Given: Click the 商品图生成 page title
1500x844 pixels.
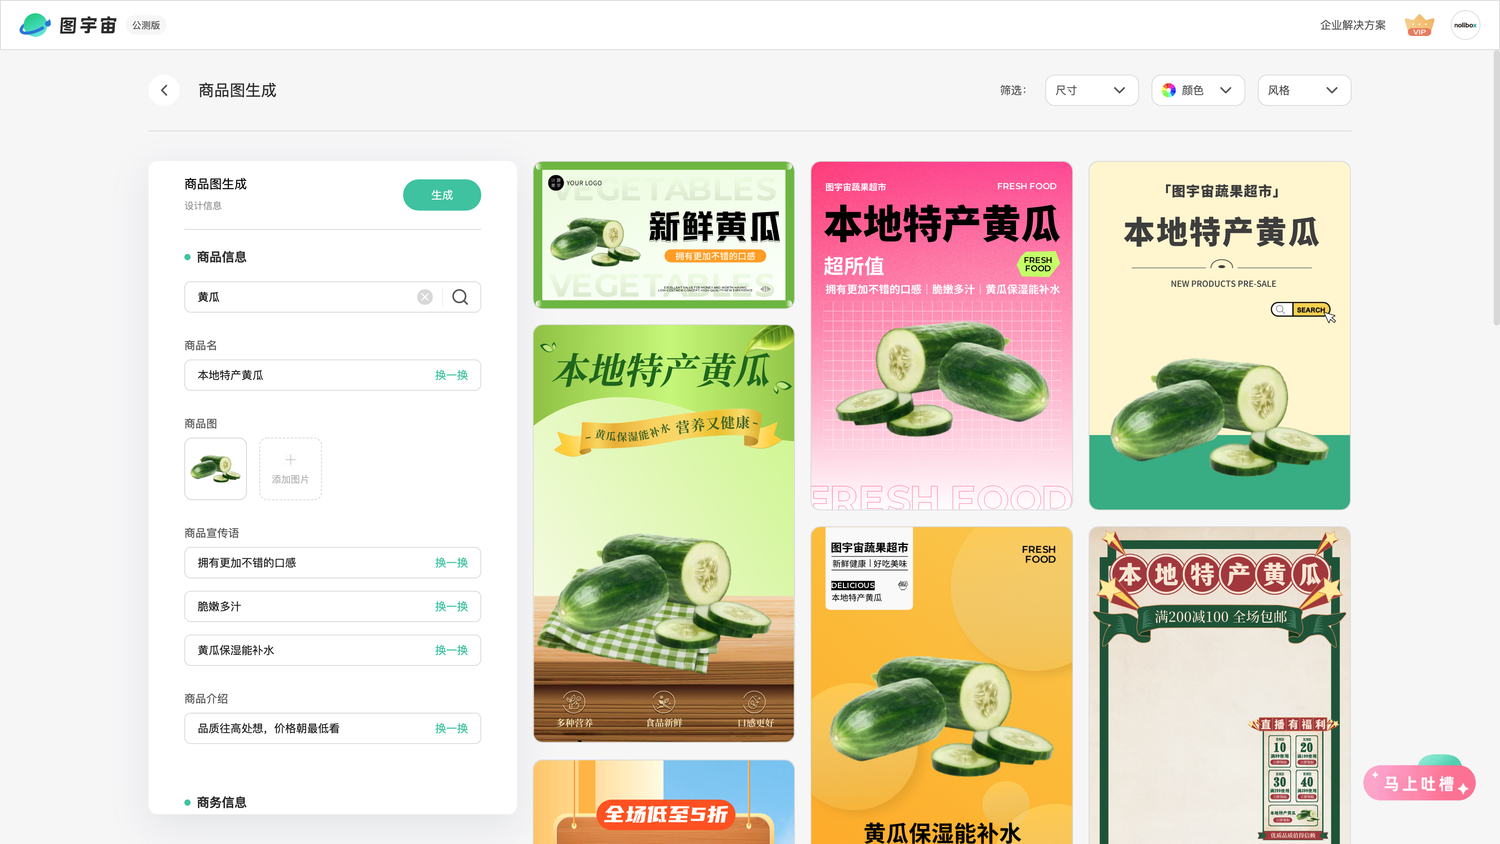Looking at the screenshot, I should click(237, 90).
